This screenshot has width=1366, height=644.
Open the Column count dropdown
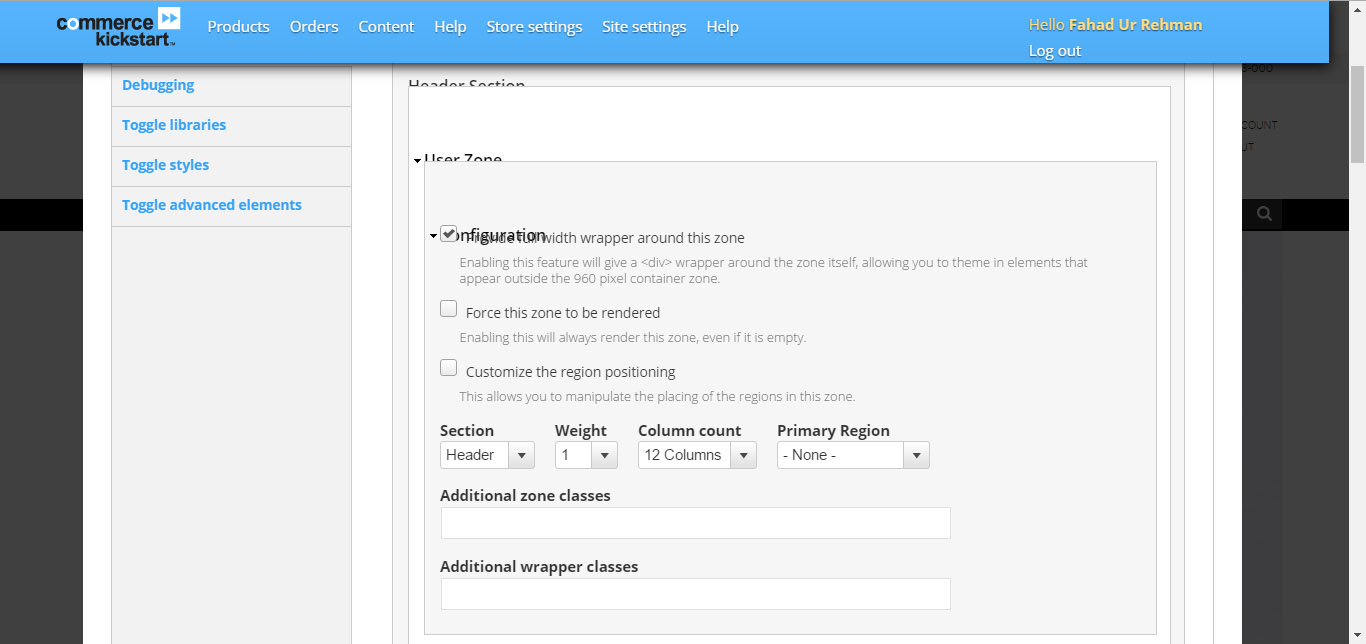[697, 455]
